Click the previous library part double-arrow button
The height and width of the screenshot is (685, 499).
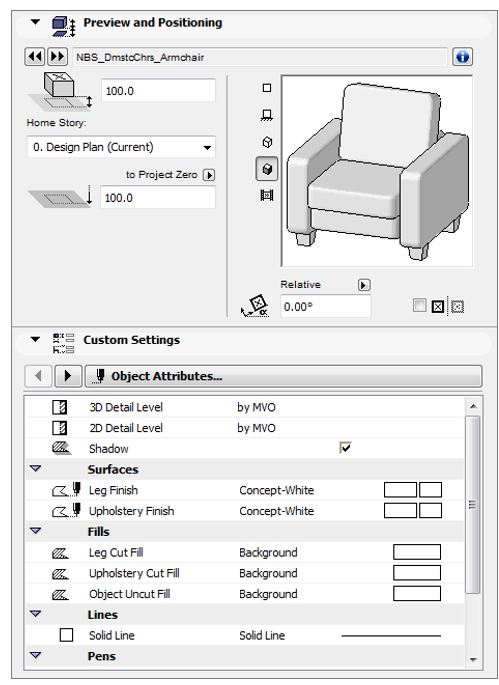tap(35, 57)
